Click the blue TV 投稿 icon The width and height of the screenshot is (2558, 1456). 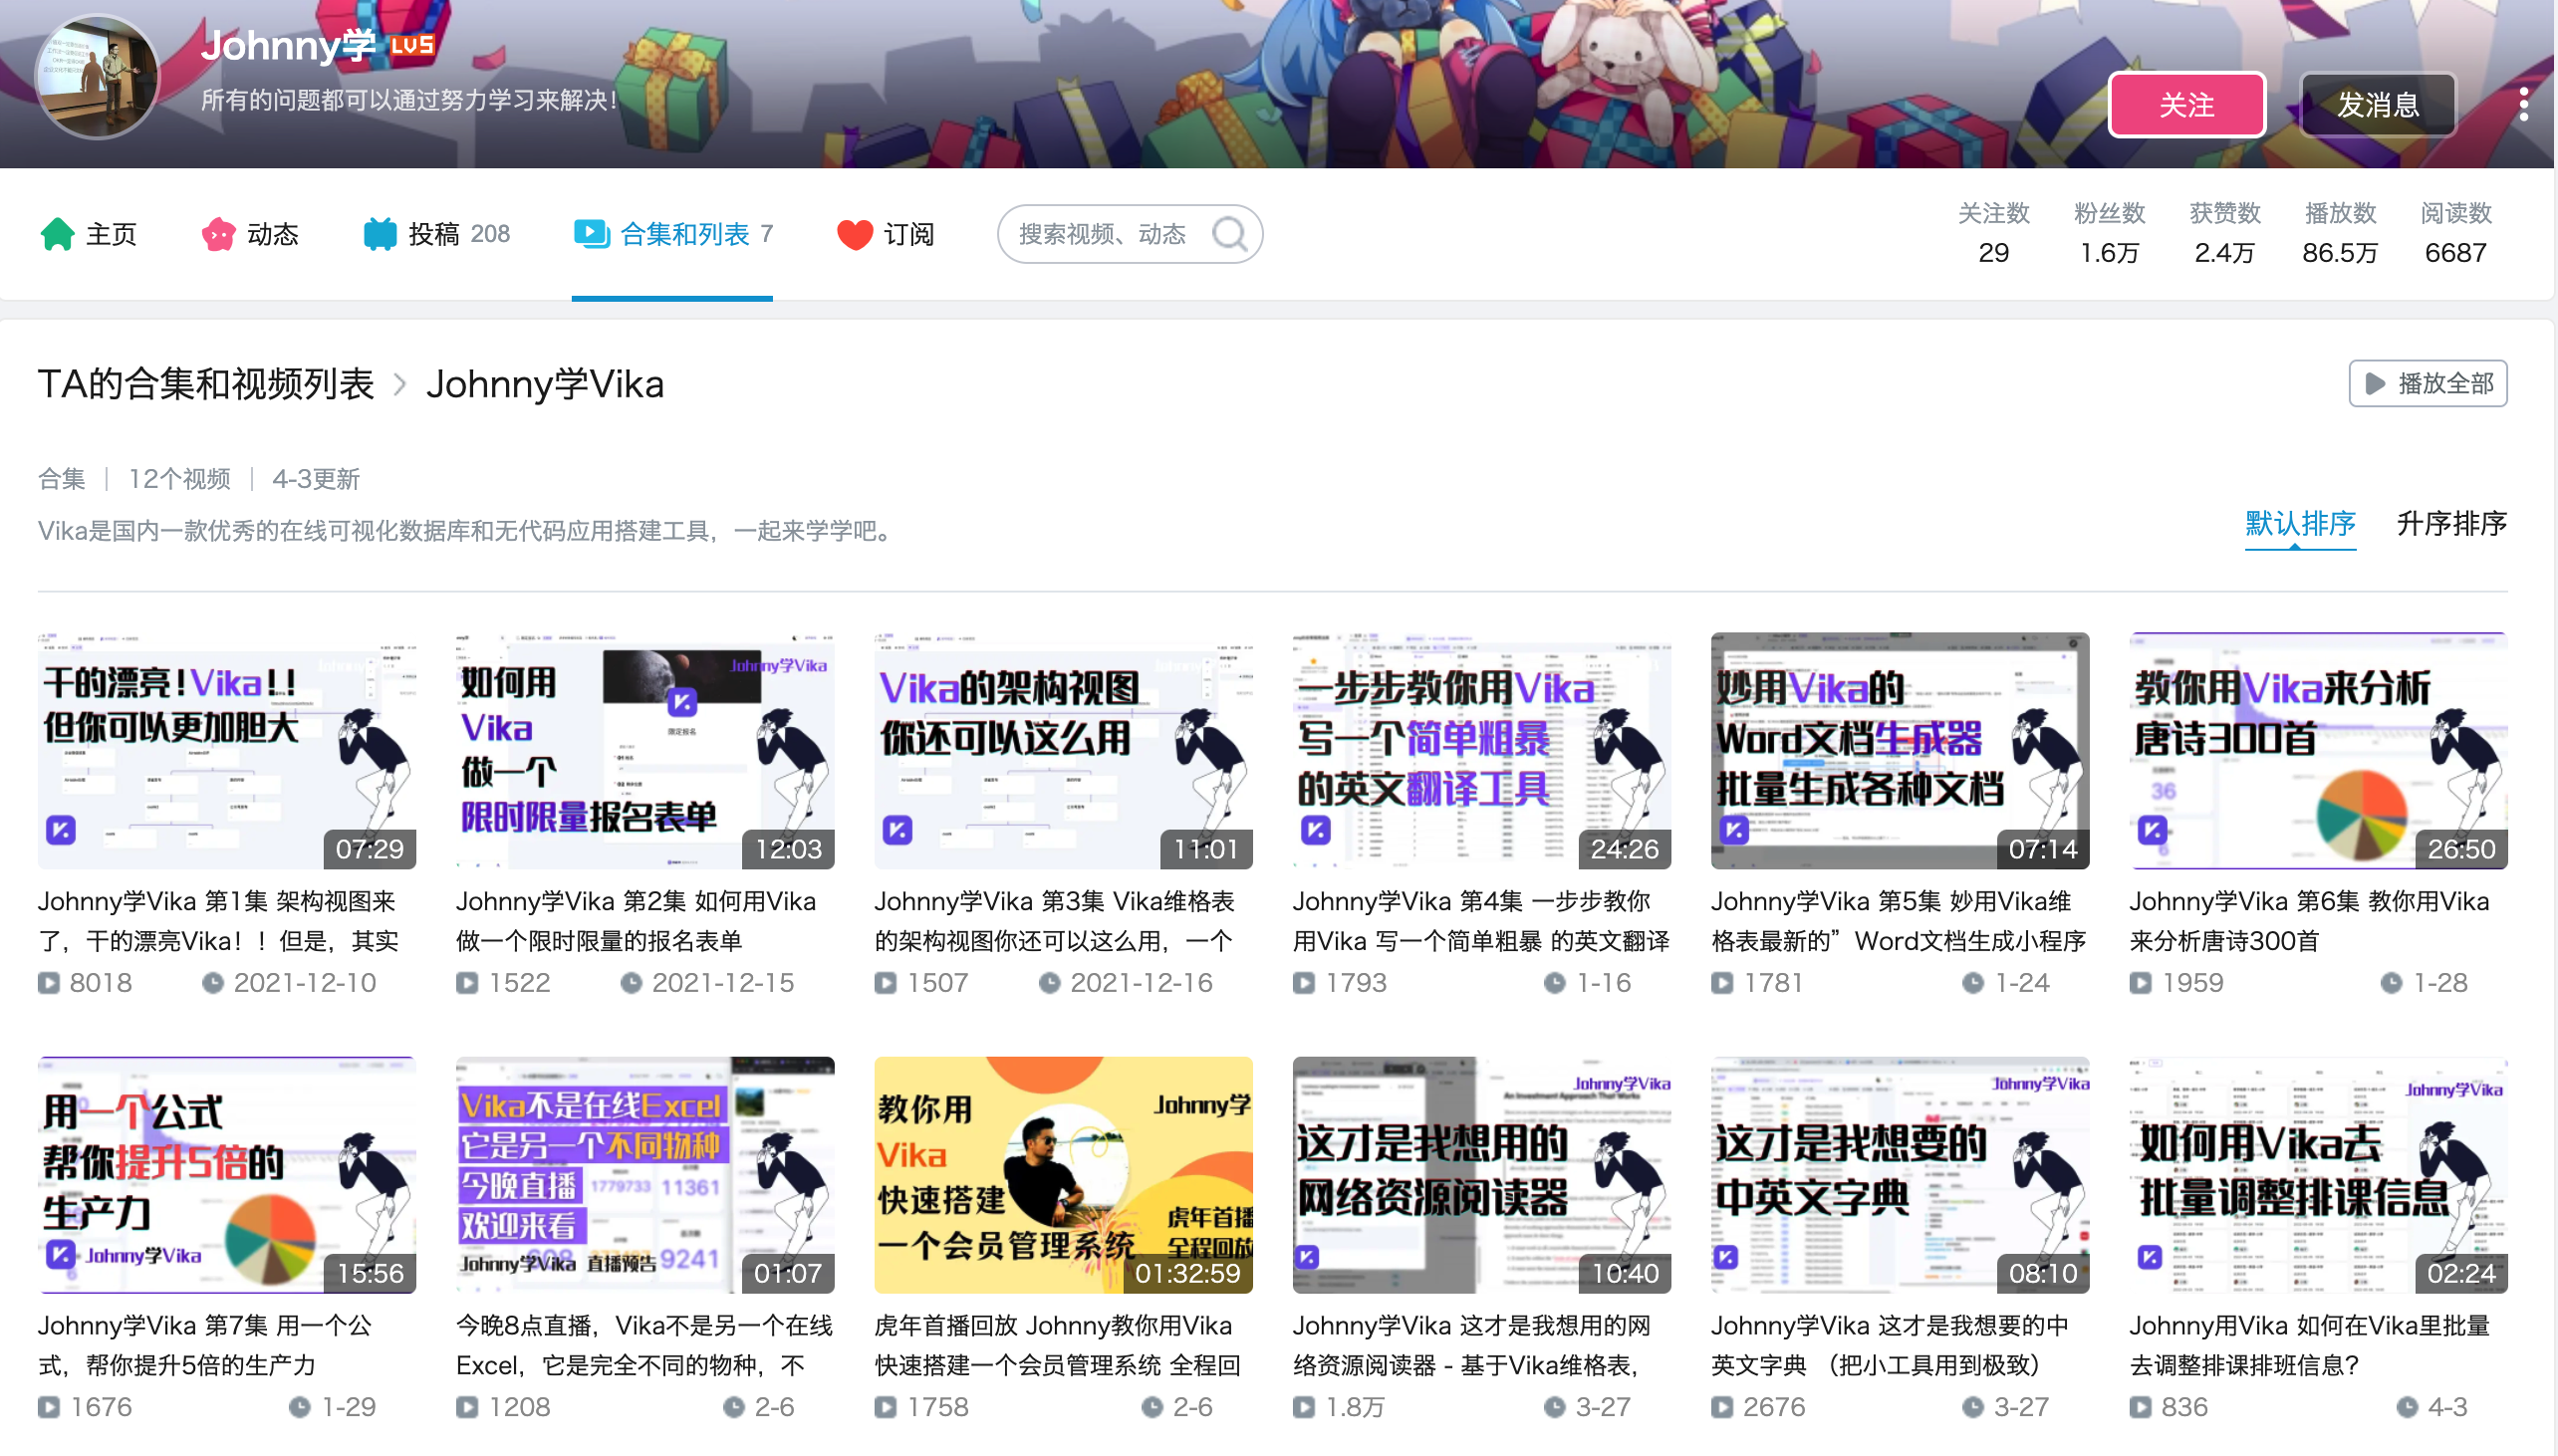click(x=380, y=234)
